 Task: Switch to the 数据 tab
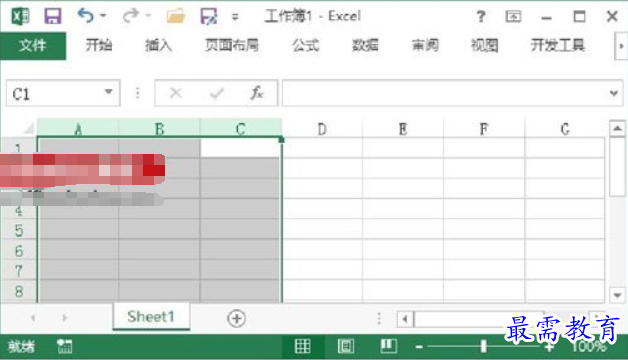[365, 45]
